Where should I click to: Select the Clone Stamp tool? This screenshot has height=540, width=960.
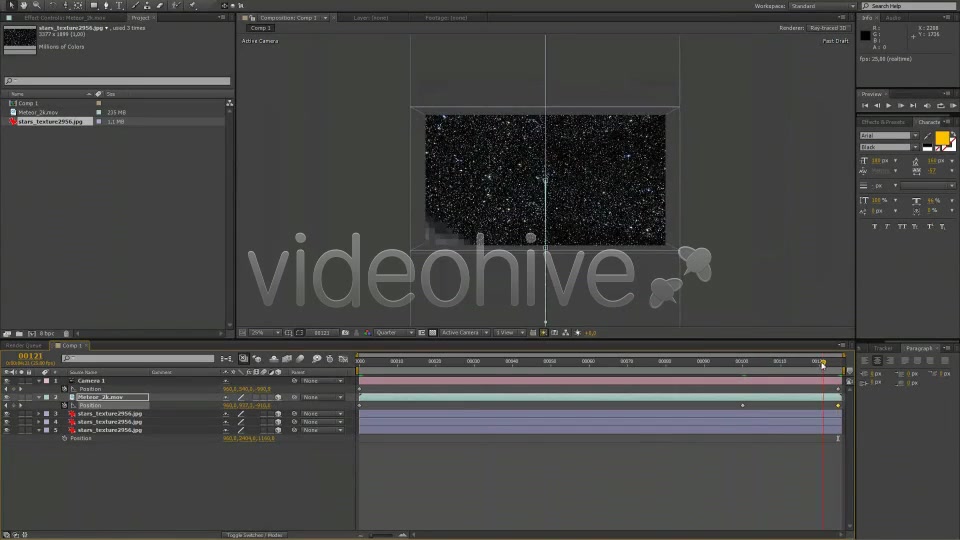[x=147, y=6]
